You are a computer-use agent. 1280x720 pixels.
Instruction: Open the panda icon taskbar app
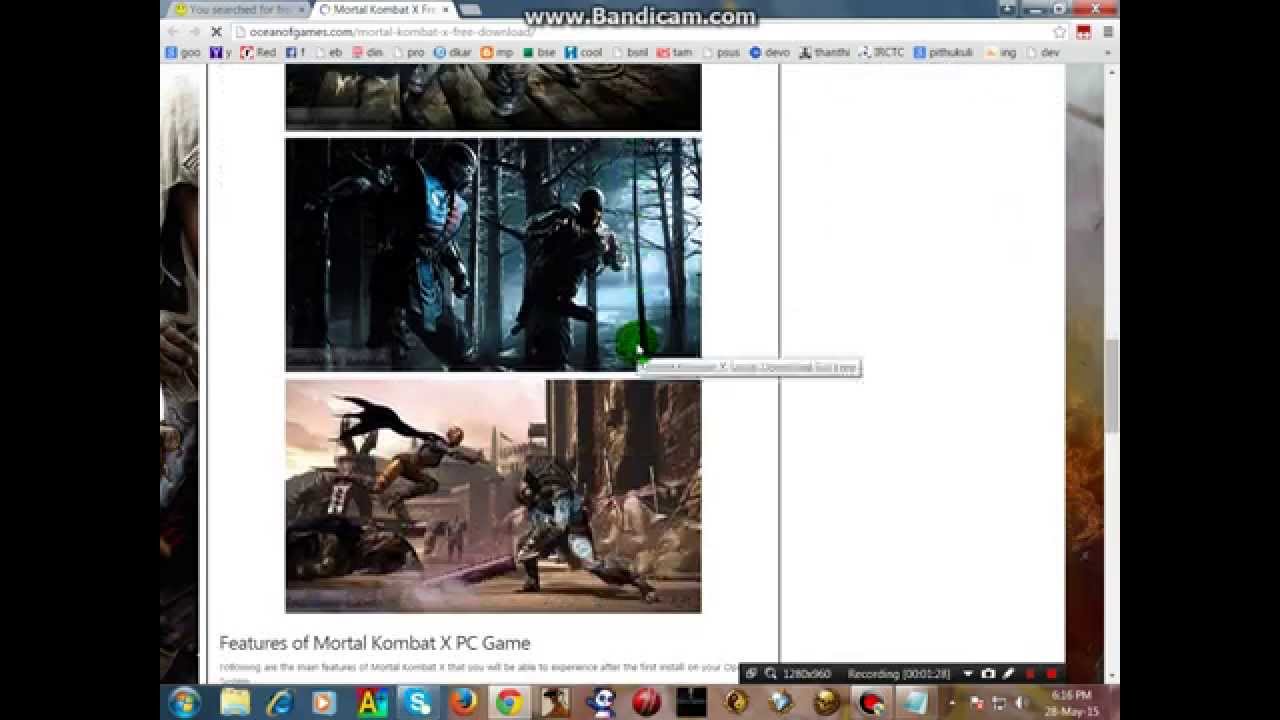pos(600,702)
